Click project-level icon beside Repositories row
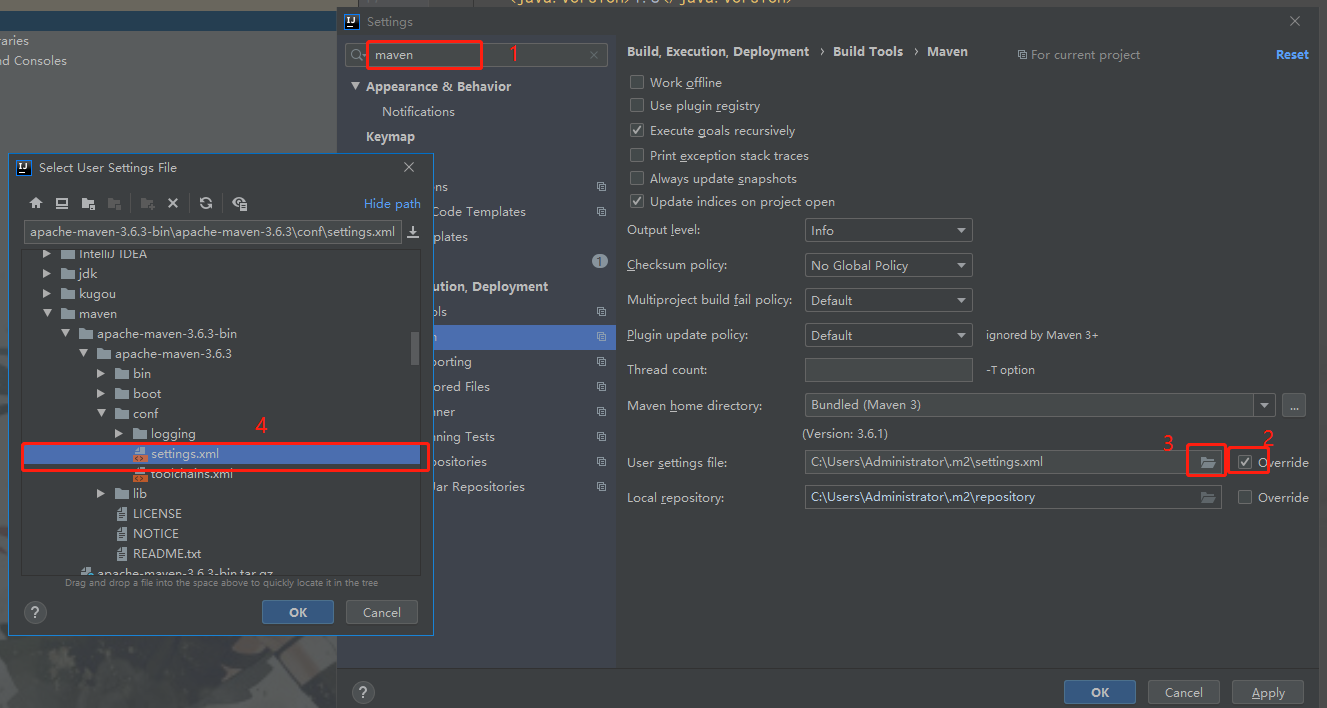1327x708 pixels. (601, 462)
